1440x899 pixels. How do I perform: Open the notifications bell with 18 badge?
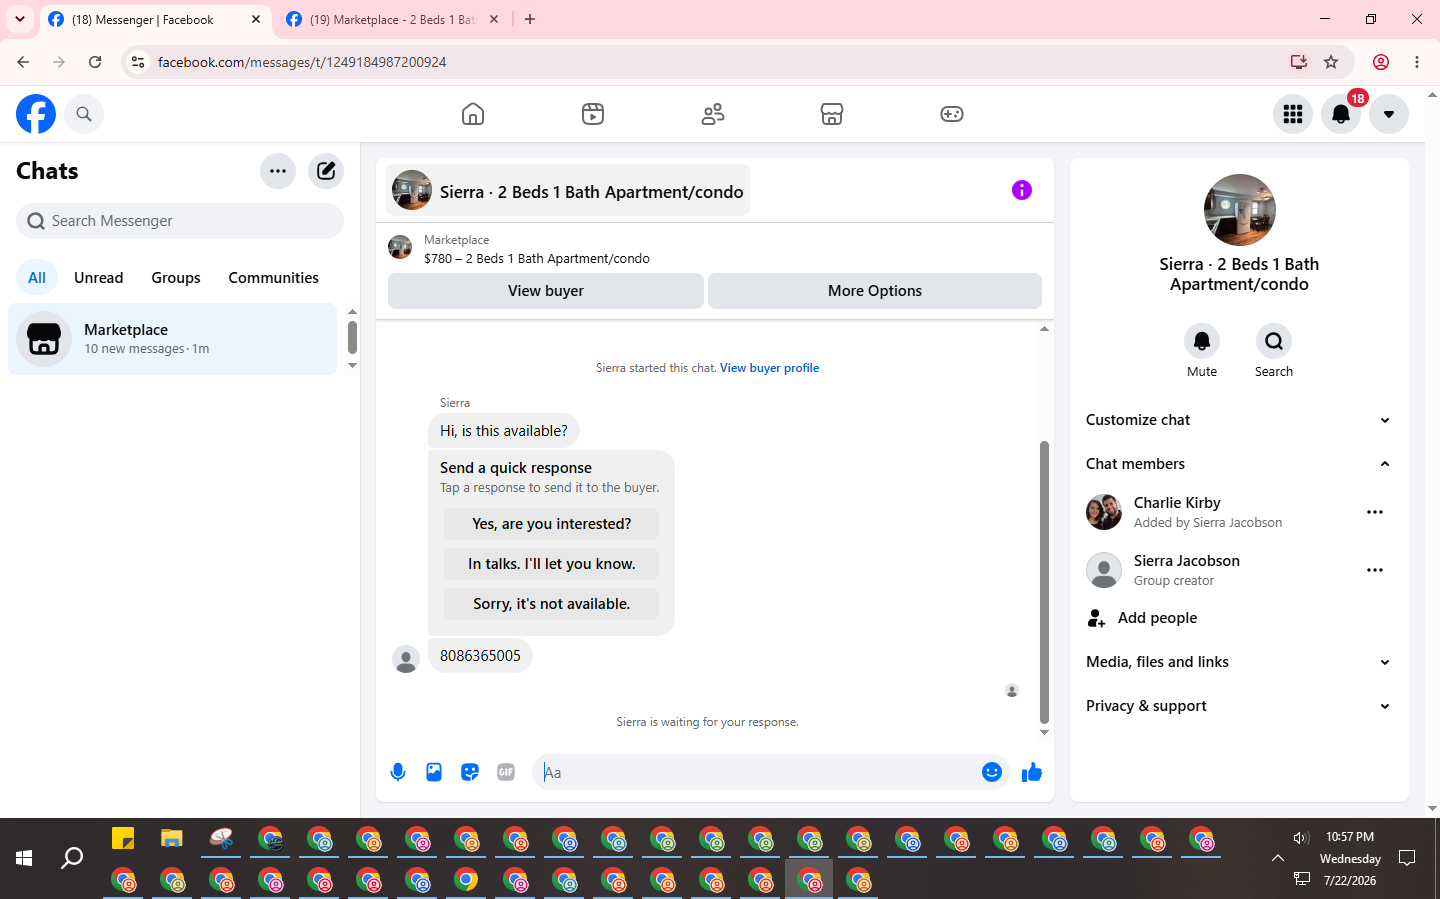1342,114
